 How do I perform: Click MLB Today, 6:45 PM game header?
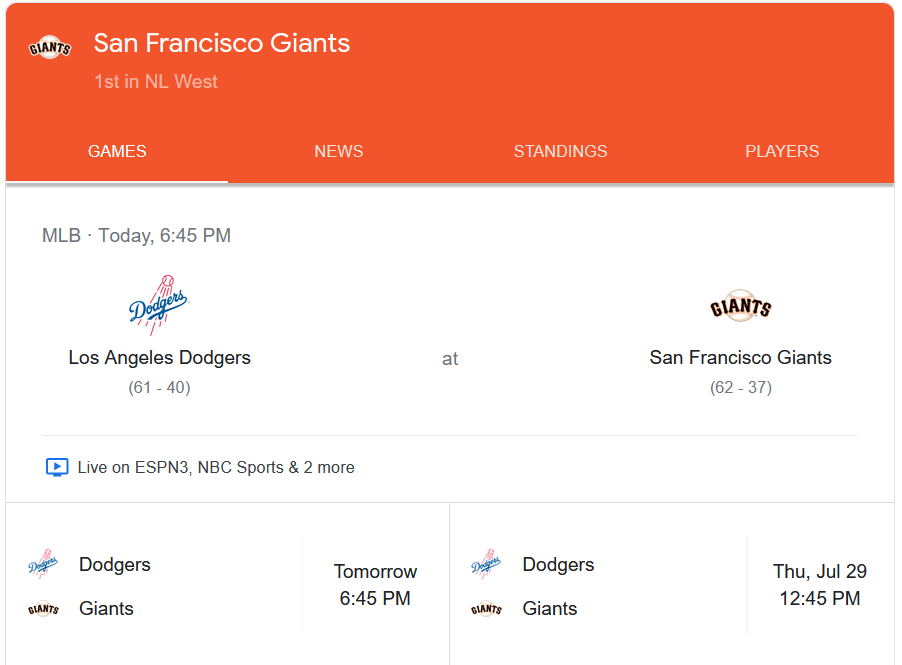(136, 236)
